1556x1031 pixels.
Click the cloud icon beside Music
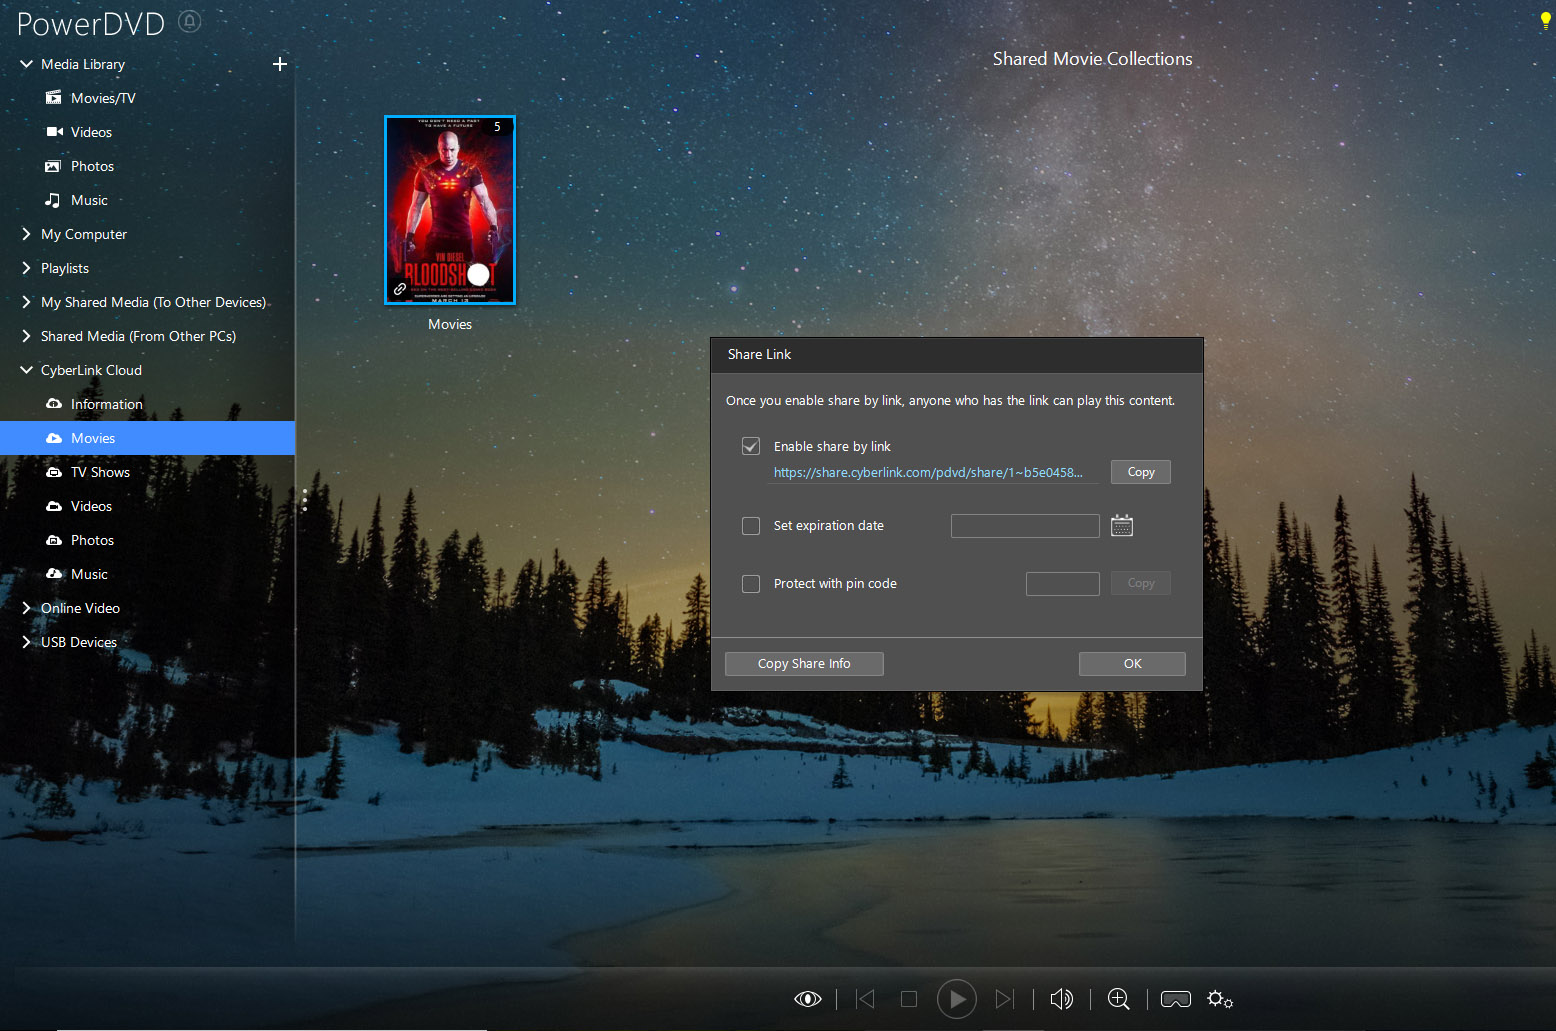tap(54, 574)
